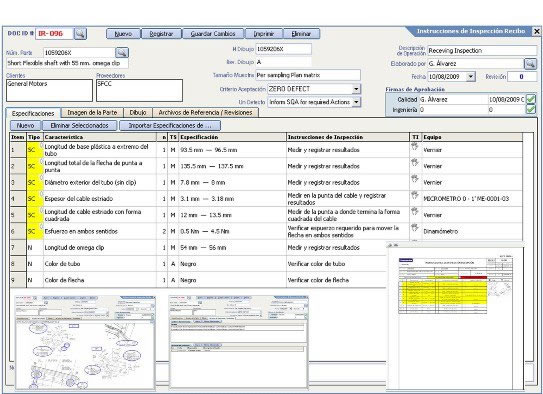
Task: Click the Tamaño Muestra field
Action: click(x=308, y=75)
